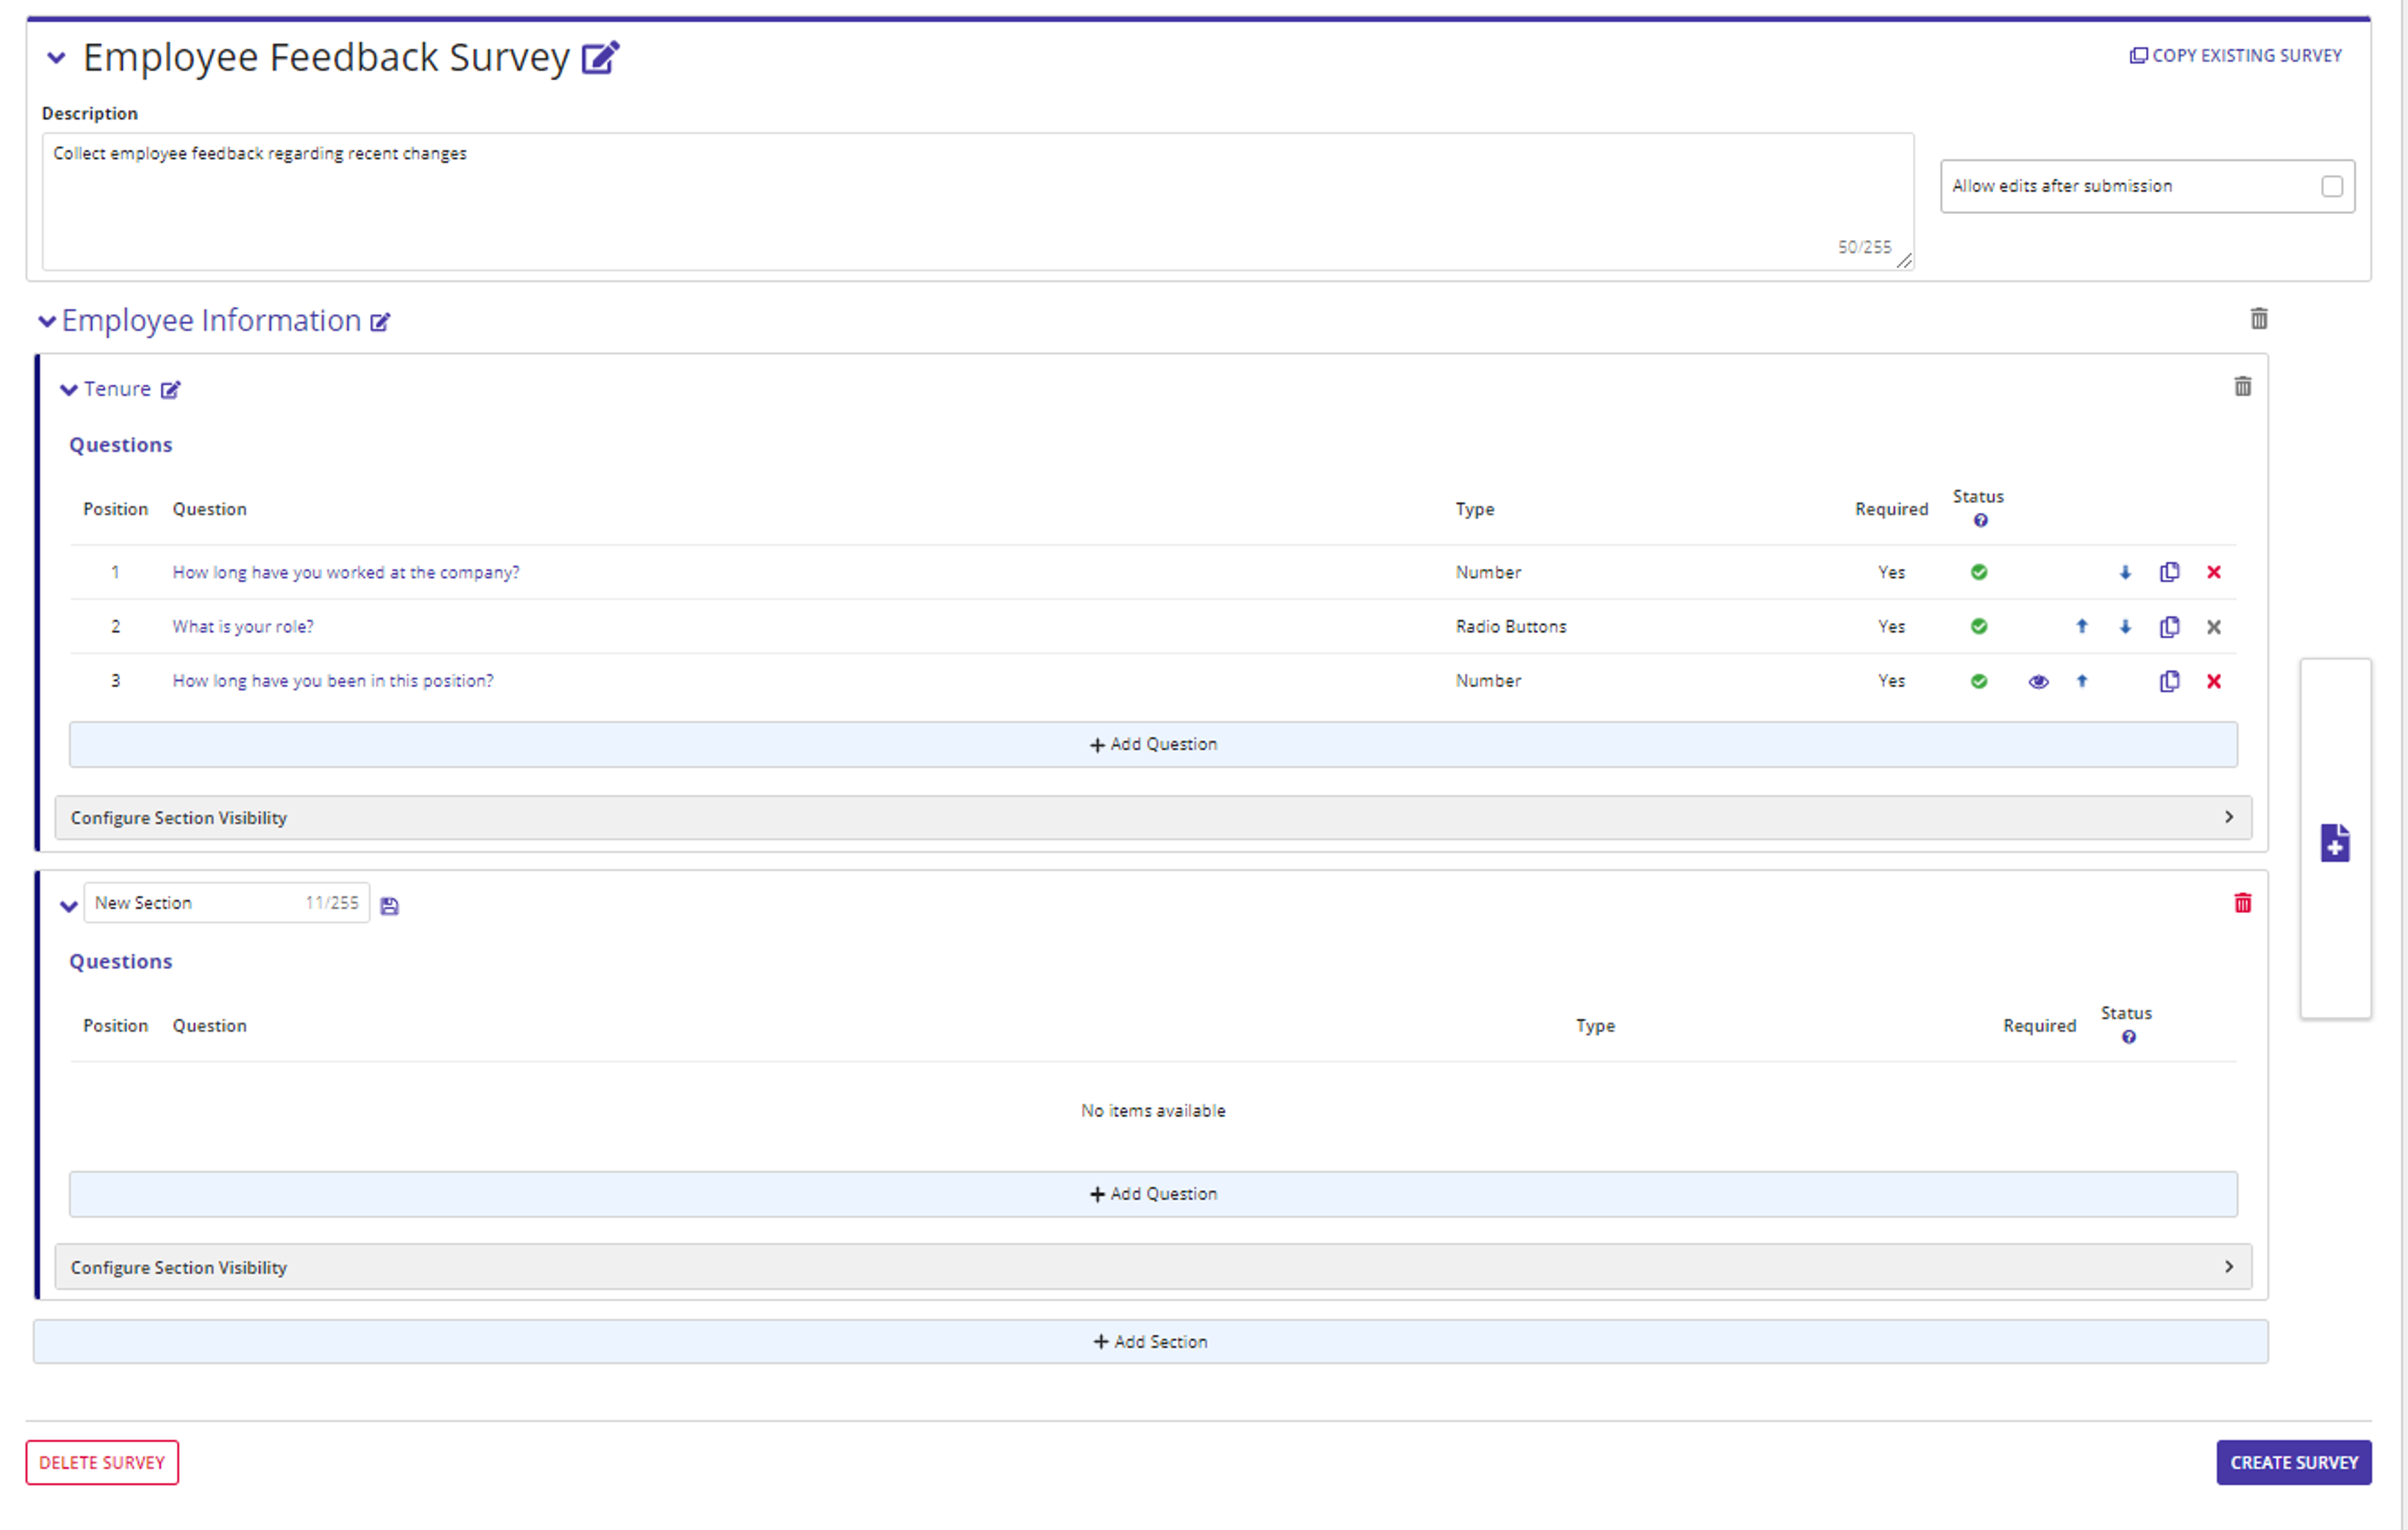2408x1530 pixels.
Task: Delete the Tenure section via trash icon
Action: tap(2243, 386)
